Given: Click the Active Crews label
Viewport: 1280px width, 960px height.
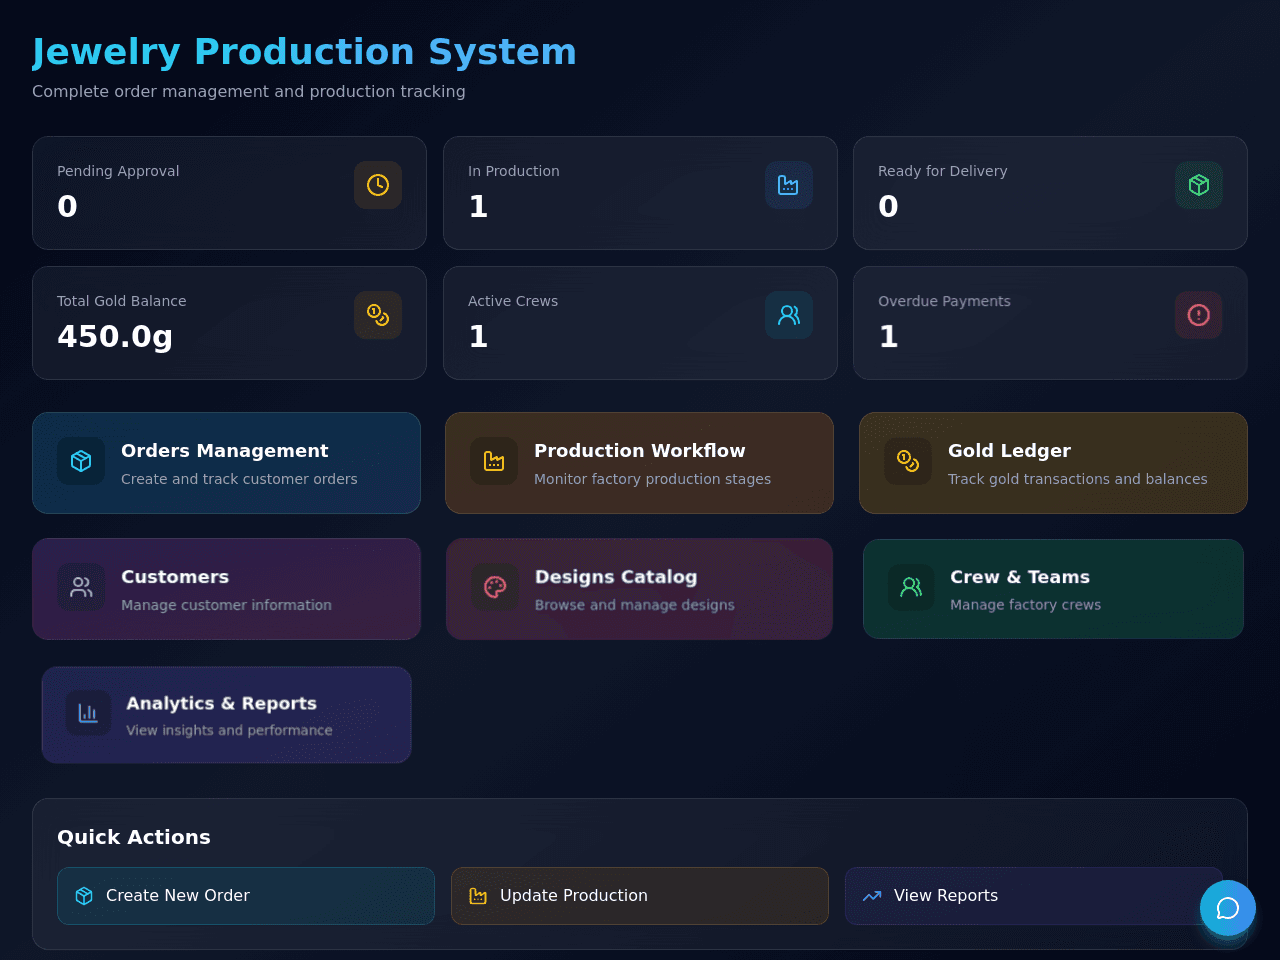Looking at the screenshot, I should 513,301.
